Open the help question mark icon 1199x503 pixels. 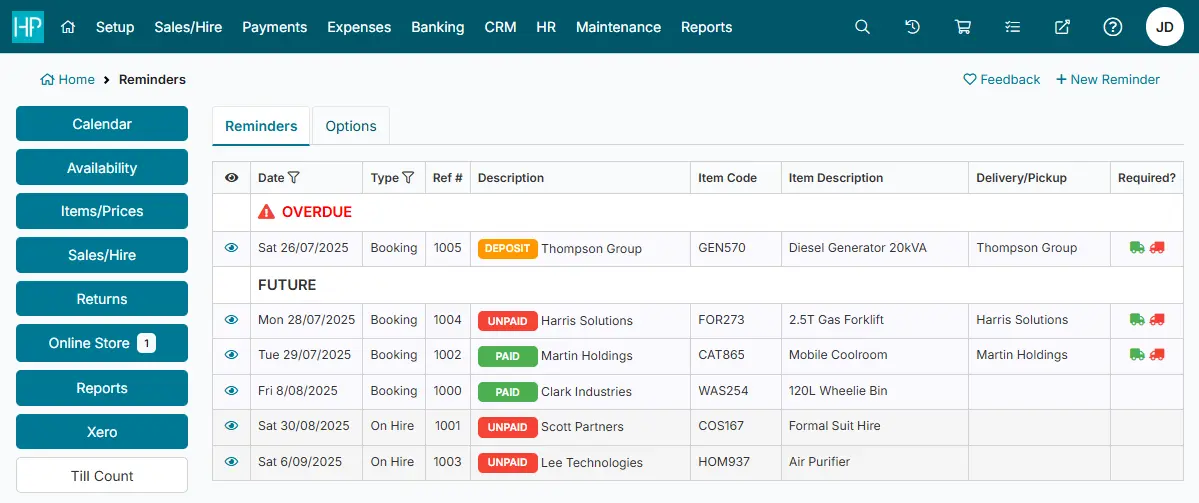[1113, 27]
